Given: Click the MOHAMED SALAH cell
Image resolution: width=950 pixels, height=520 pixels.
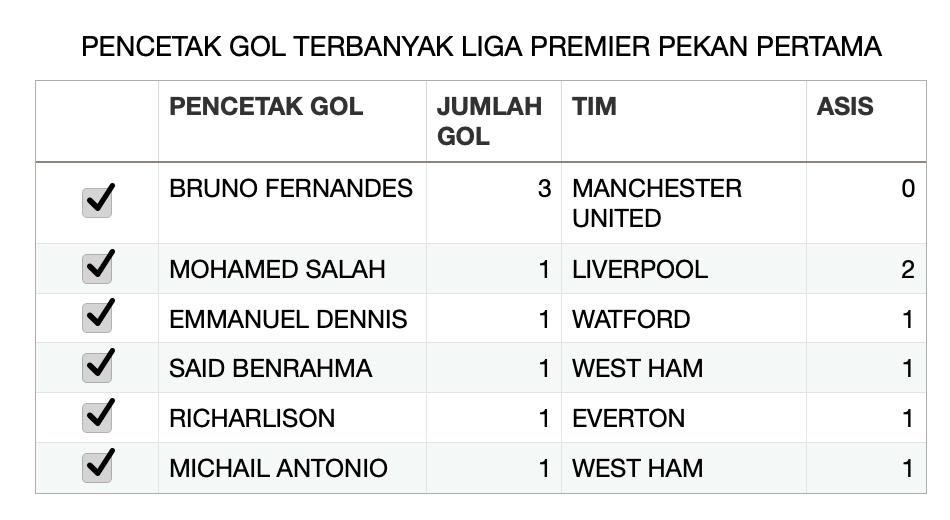Looking at the screenshot, I should [277, 269].
